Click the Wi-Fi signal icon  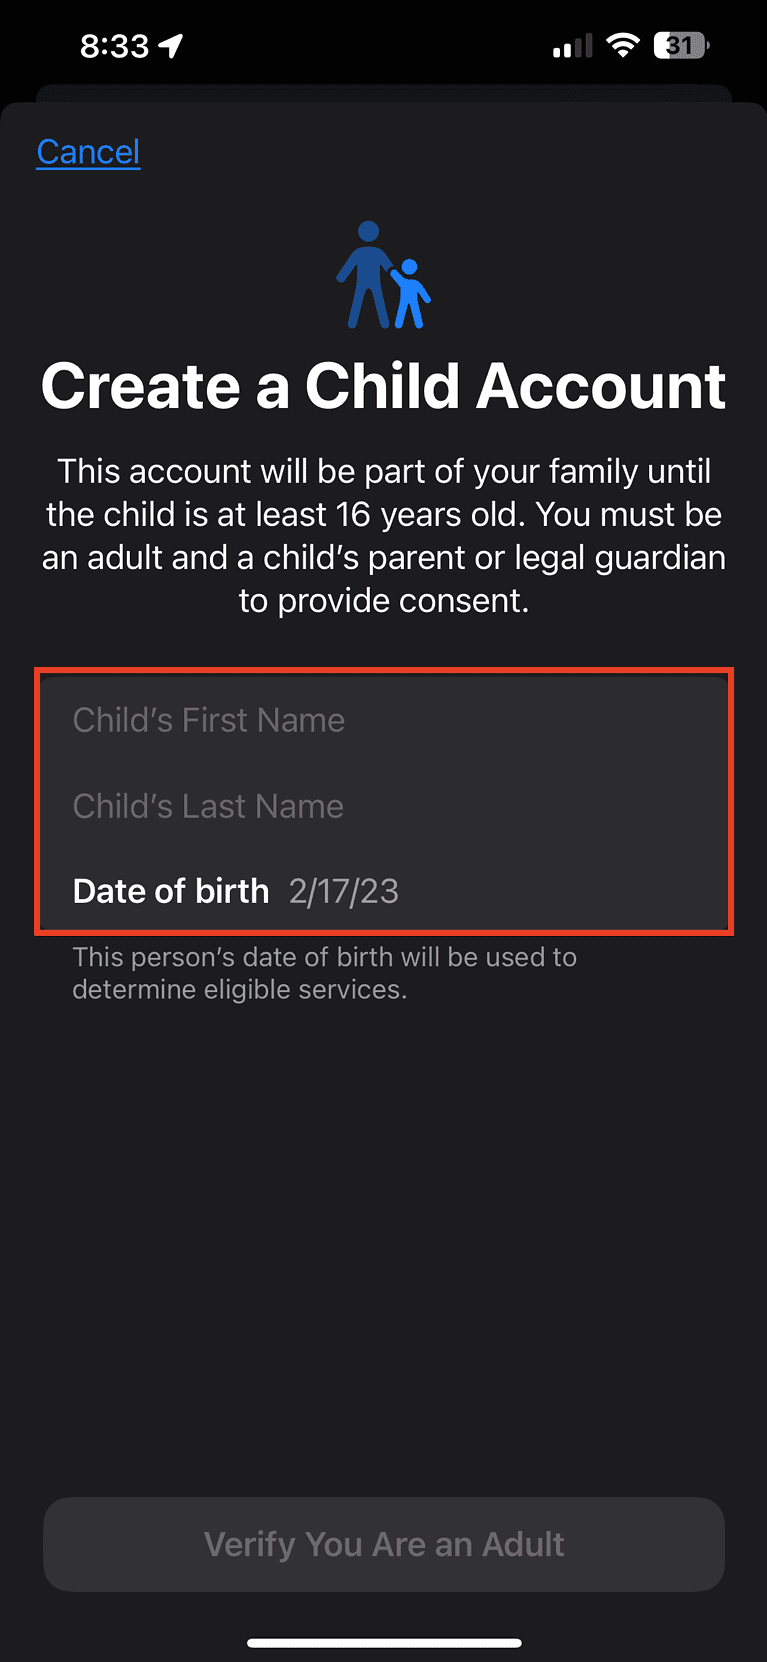(622, 45)
